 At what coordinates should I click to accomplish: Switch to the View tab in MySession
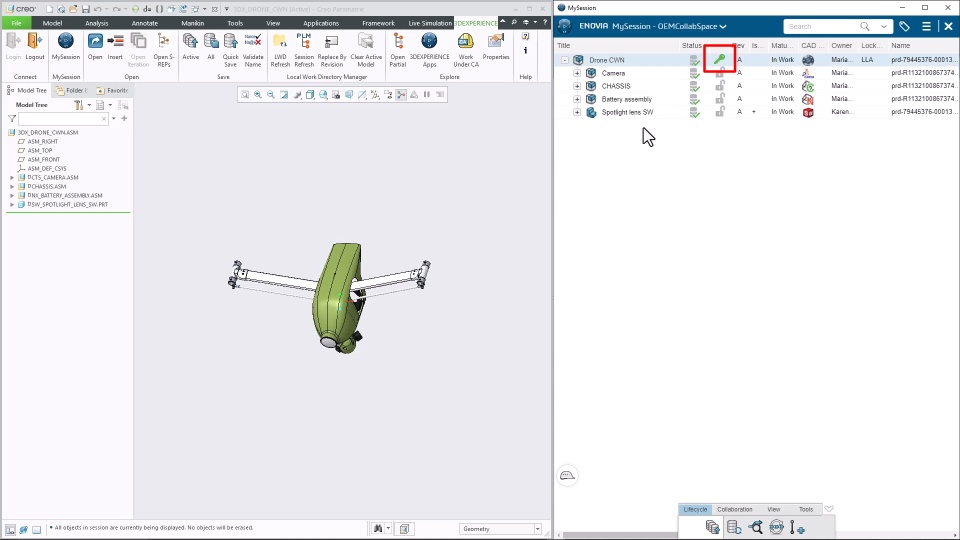tap(774, 509)
